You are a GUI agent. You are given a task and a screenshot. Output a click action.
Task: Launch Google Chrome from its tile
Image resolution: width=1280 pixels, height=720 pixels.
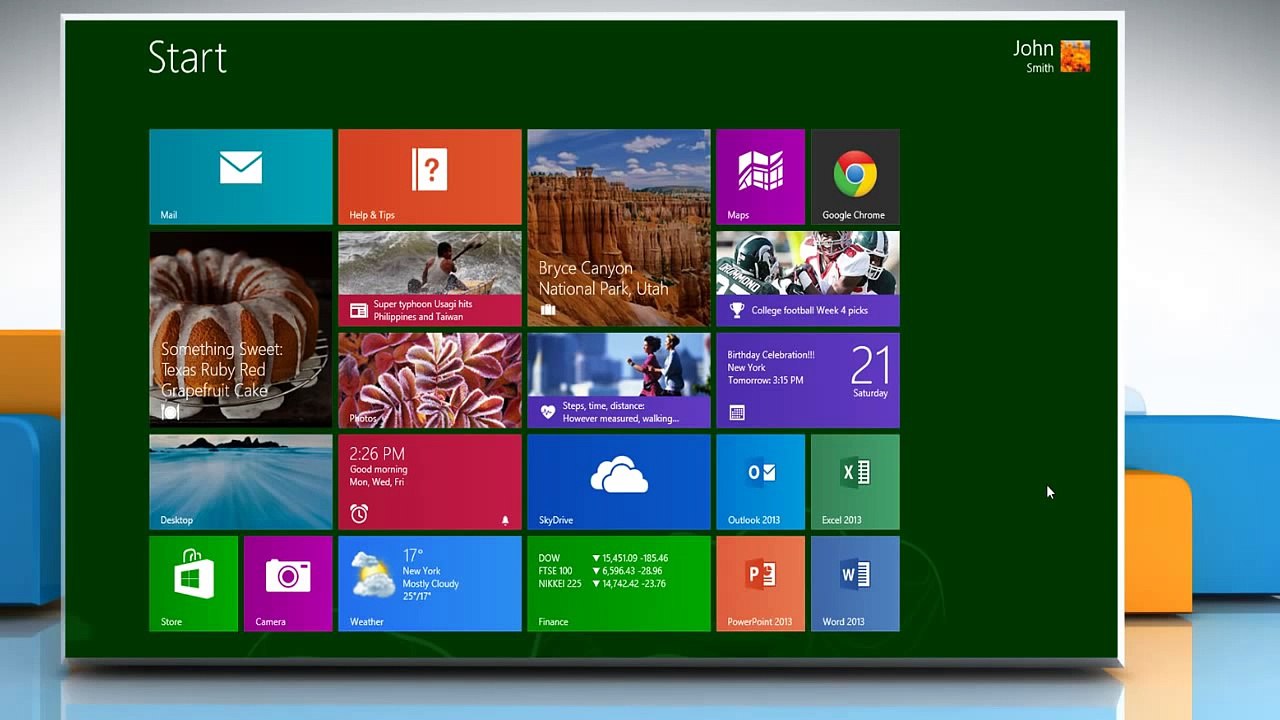(x=855, y=177)
